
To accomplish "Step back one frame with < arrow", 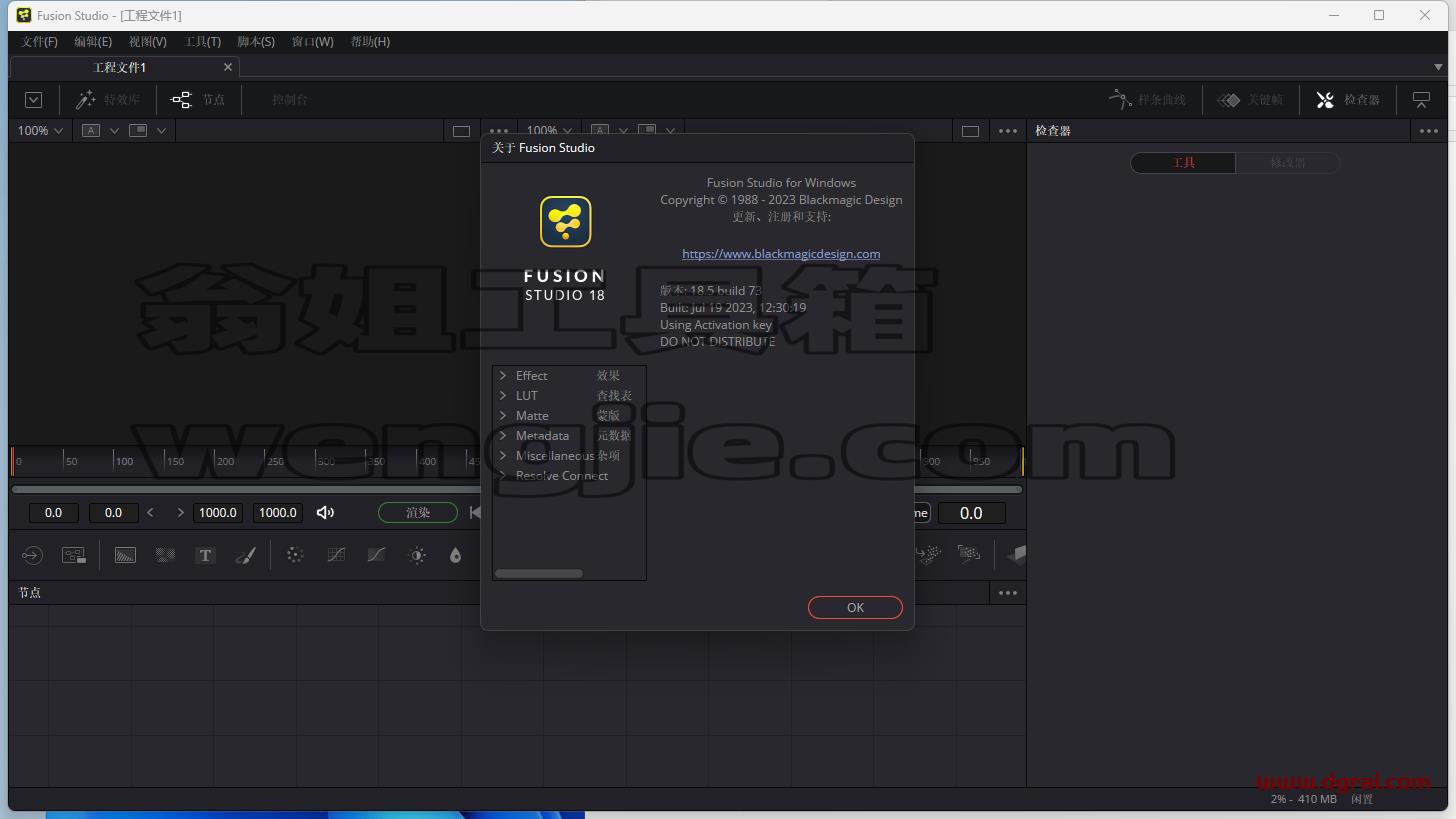I will (x=150, y=513).
